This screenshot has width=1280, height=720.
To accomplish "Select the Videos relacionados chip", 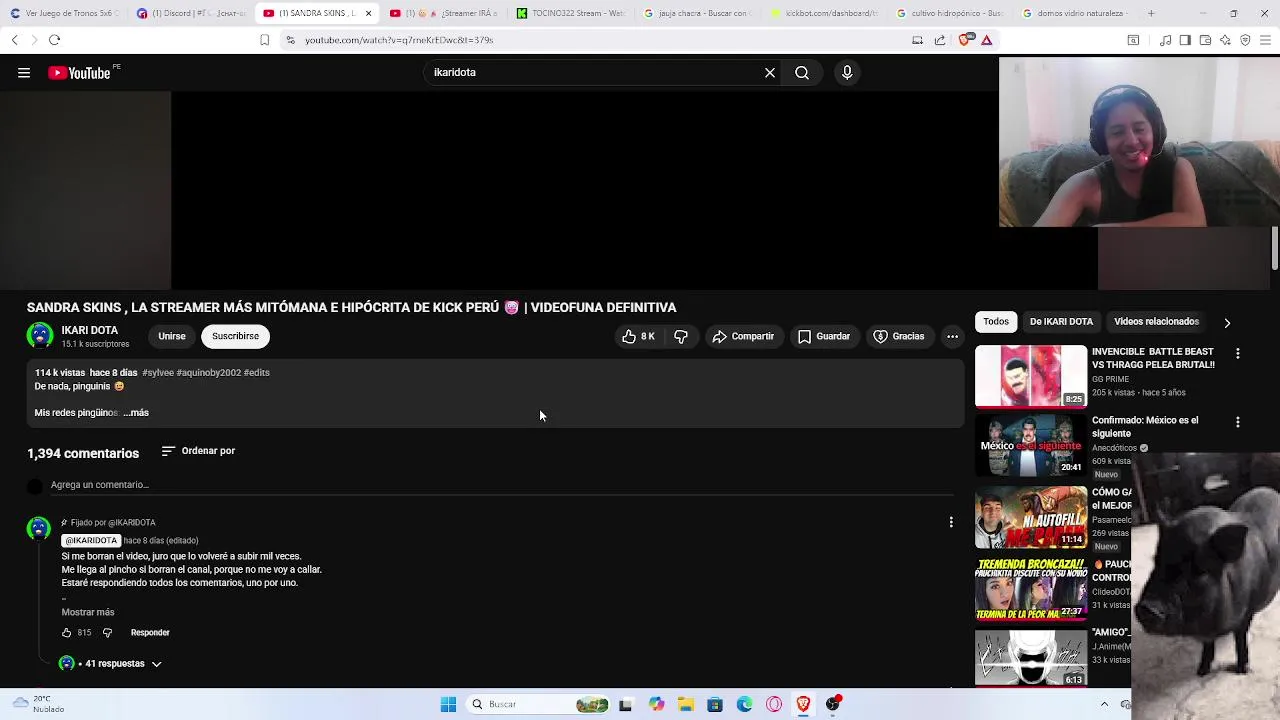I will tap(1156, 322).
